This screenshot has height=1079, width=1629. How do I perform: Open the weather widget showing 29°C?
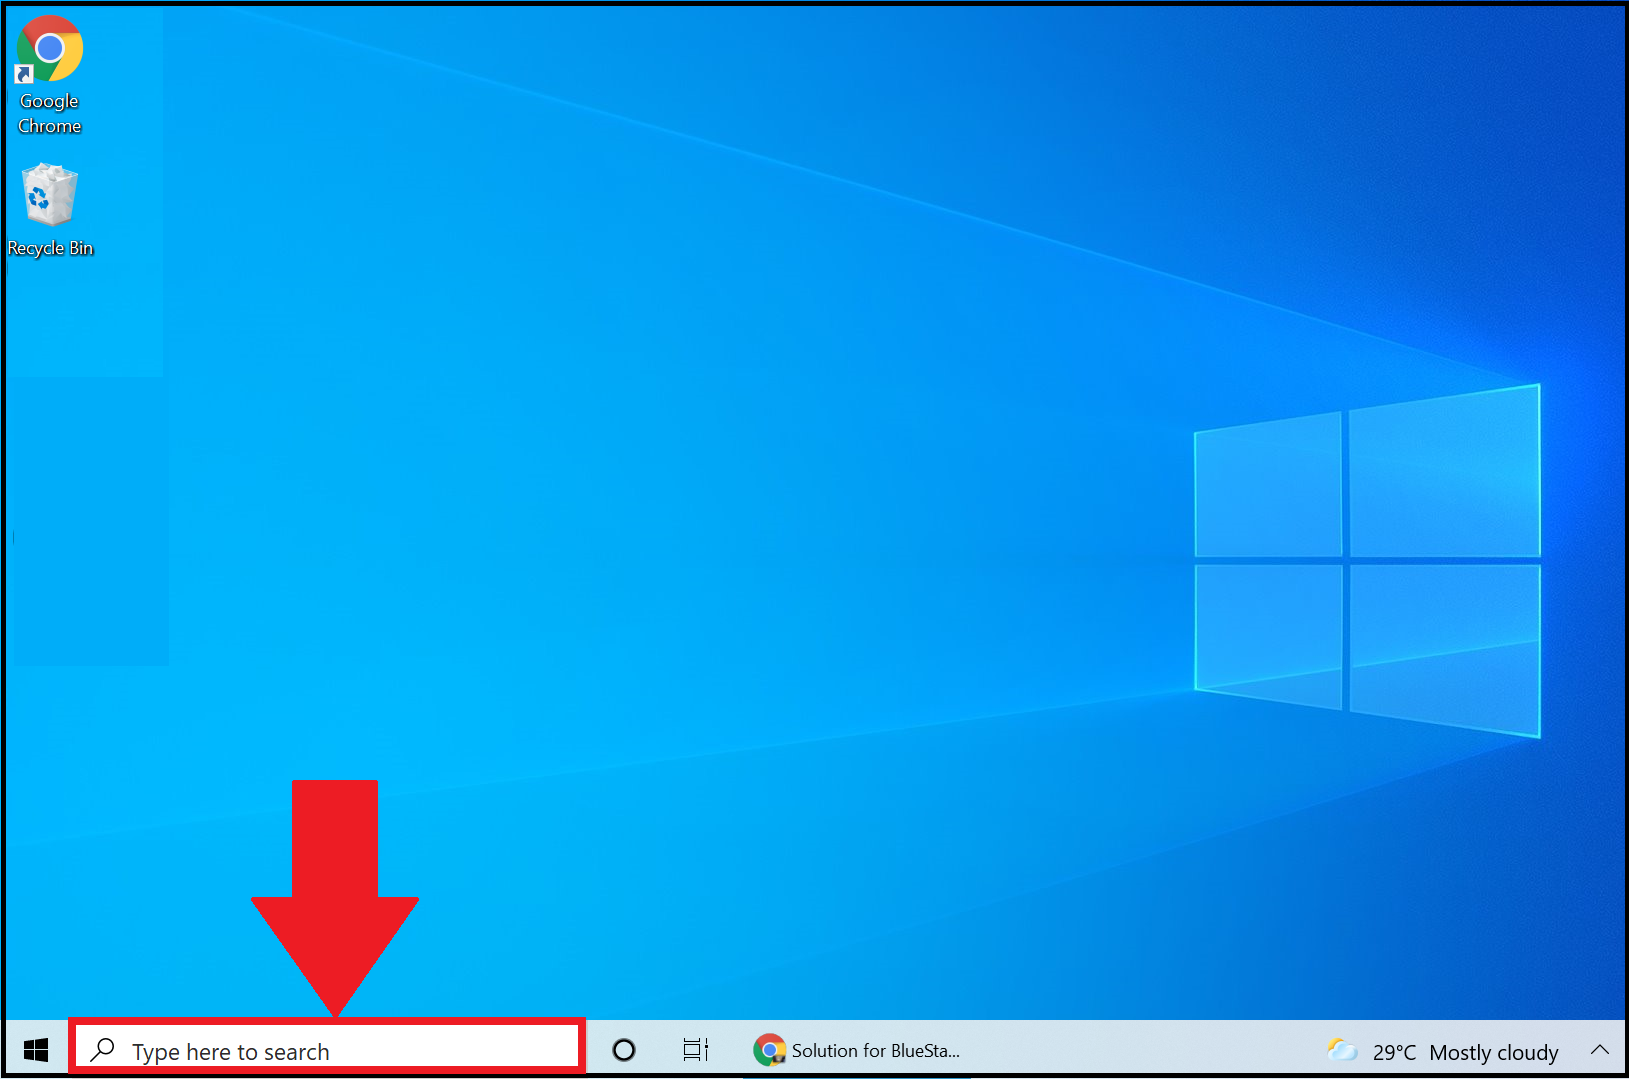tap(1442, 1051)
